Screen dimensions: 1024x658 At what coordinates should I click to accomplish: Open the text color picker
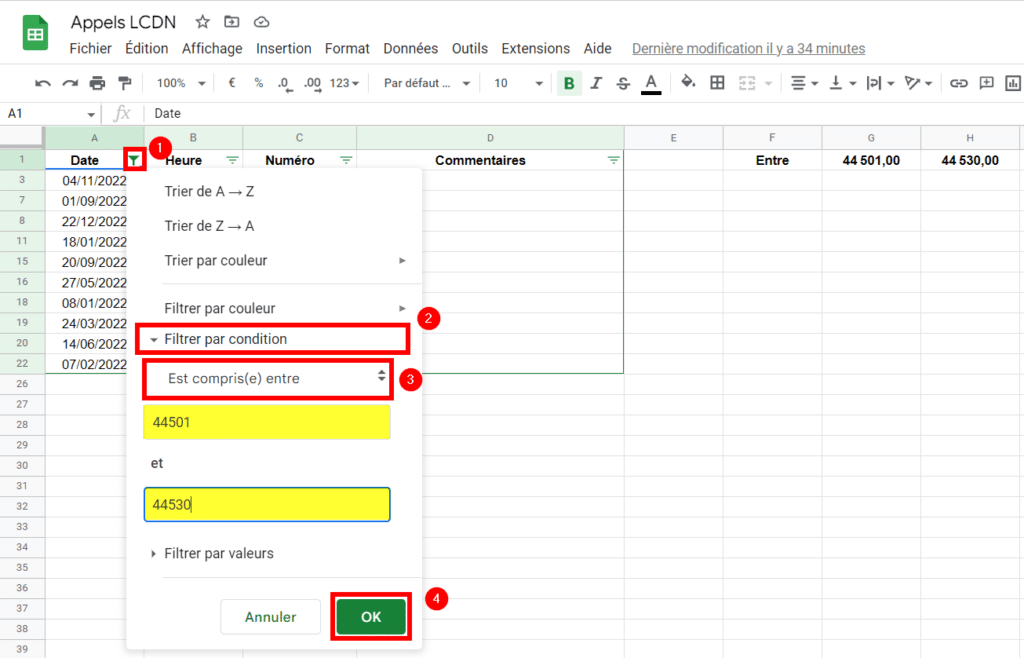pos(650,84)
